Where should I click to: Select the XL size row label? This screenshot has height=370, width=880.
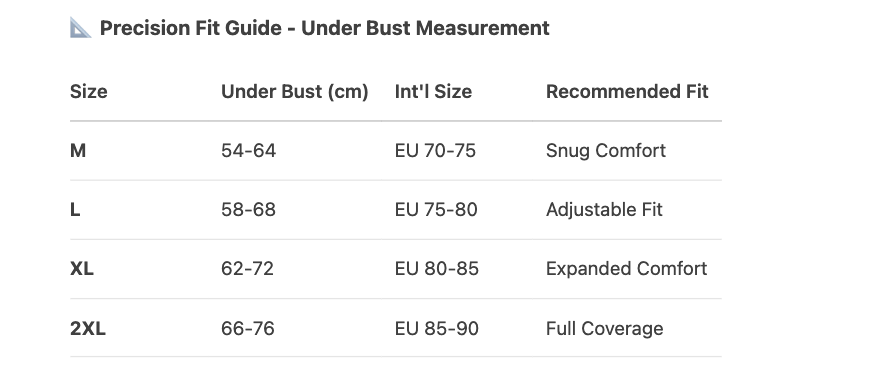click(x=82, y=269)
